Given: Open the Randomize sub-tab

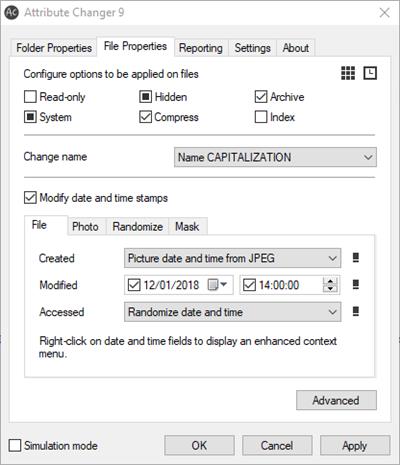Looking at the screenshot, I should (x=138, y=227).
